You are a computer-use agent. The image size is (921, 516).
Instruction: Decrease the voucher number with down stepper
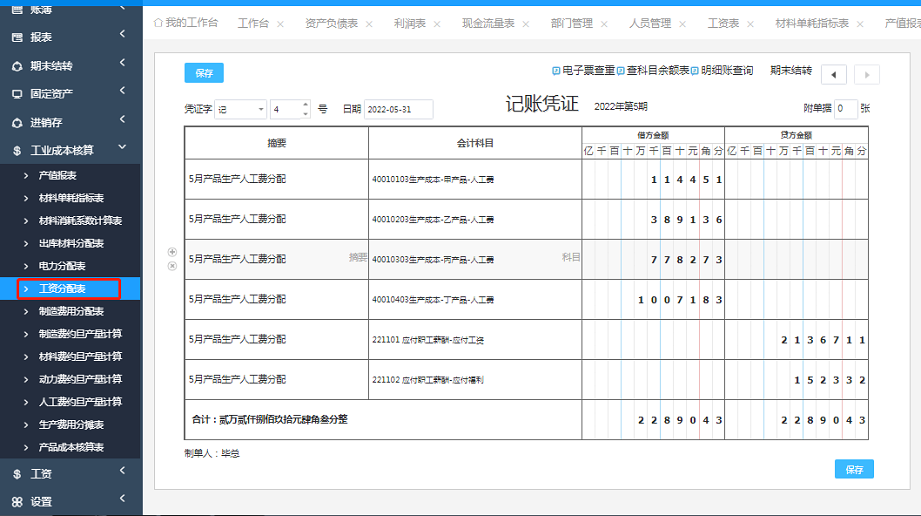click(x=305, y=113)
